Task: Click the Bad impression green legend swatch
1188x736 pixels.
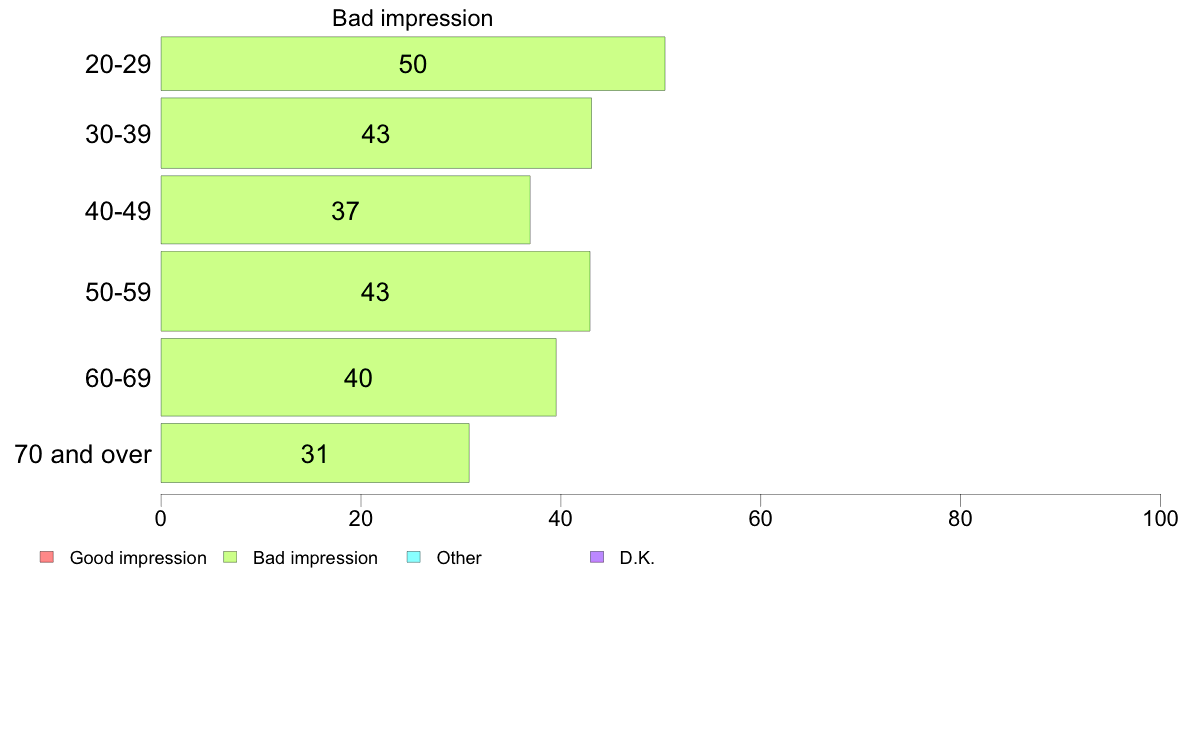Action: click(x=230, y=557)
